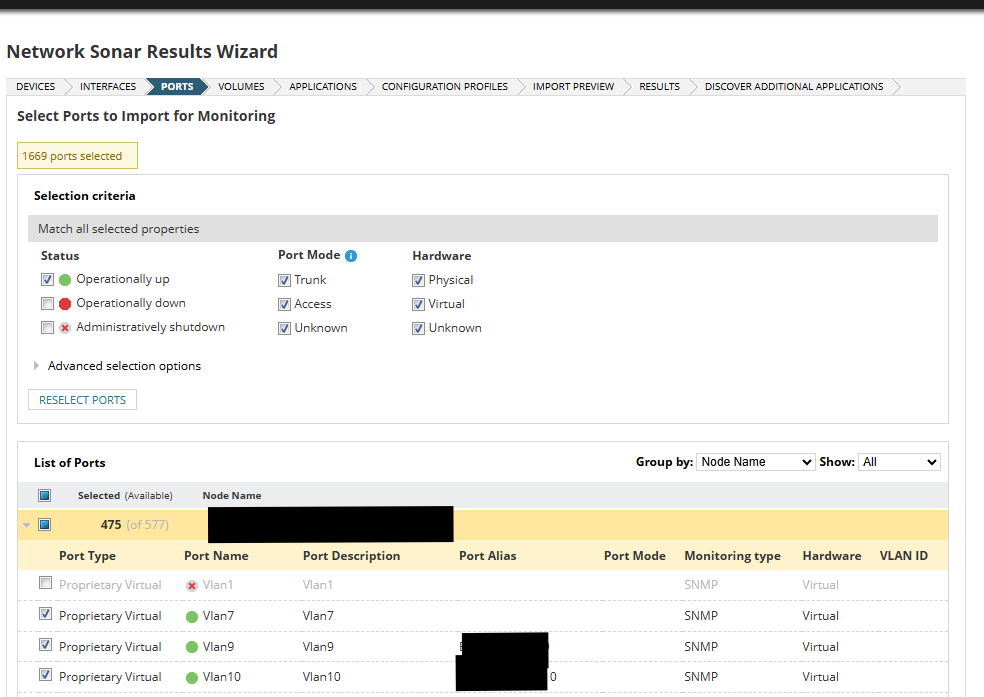Click the green status icon beside Vlan9
The width and height of the screenshot is (984, 697).
190,646
